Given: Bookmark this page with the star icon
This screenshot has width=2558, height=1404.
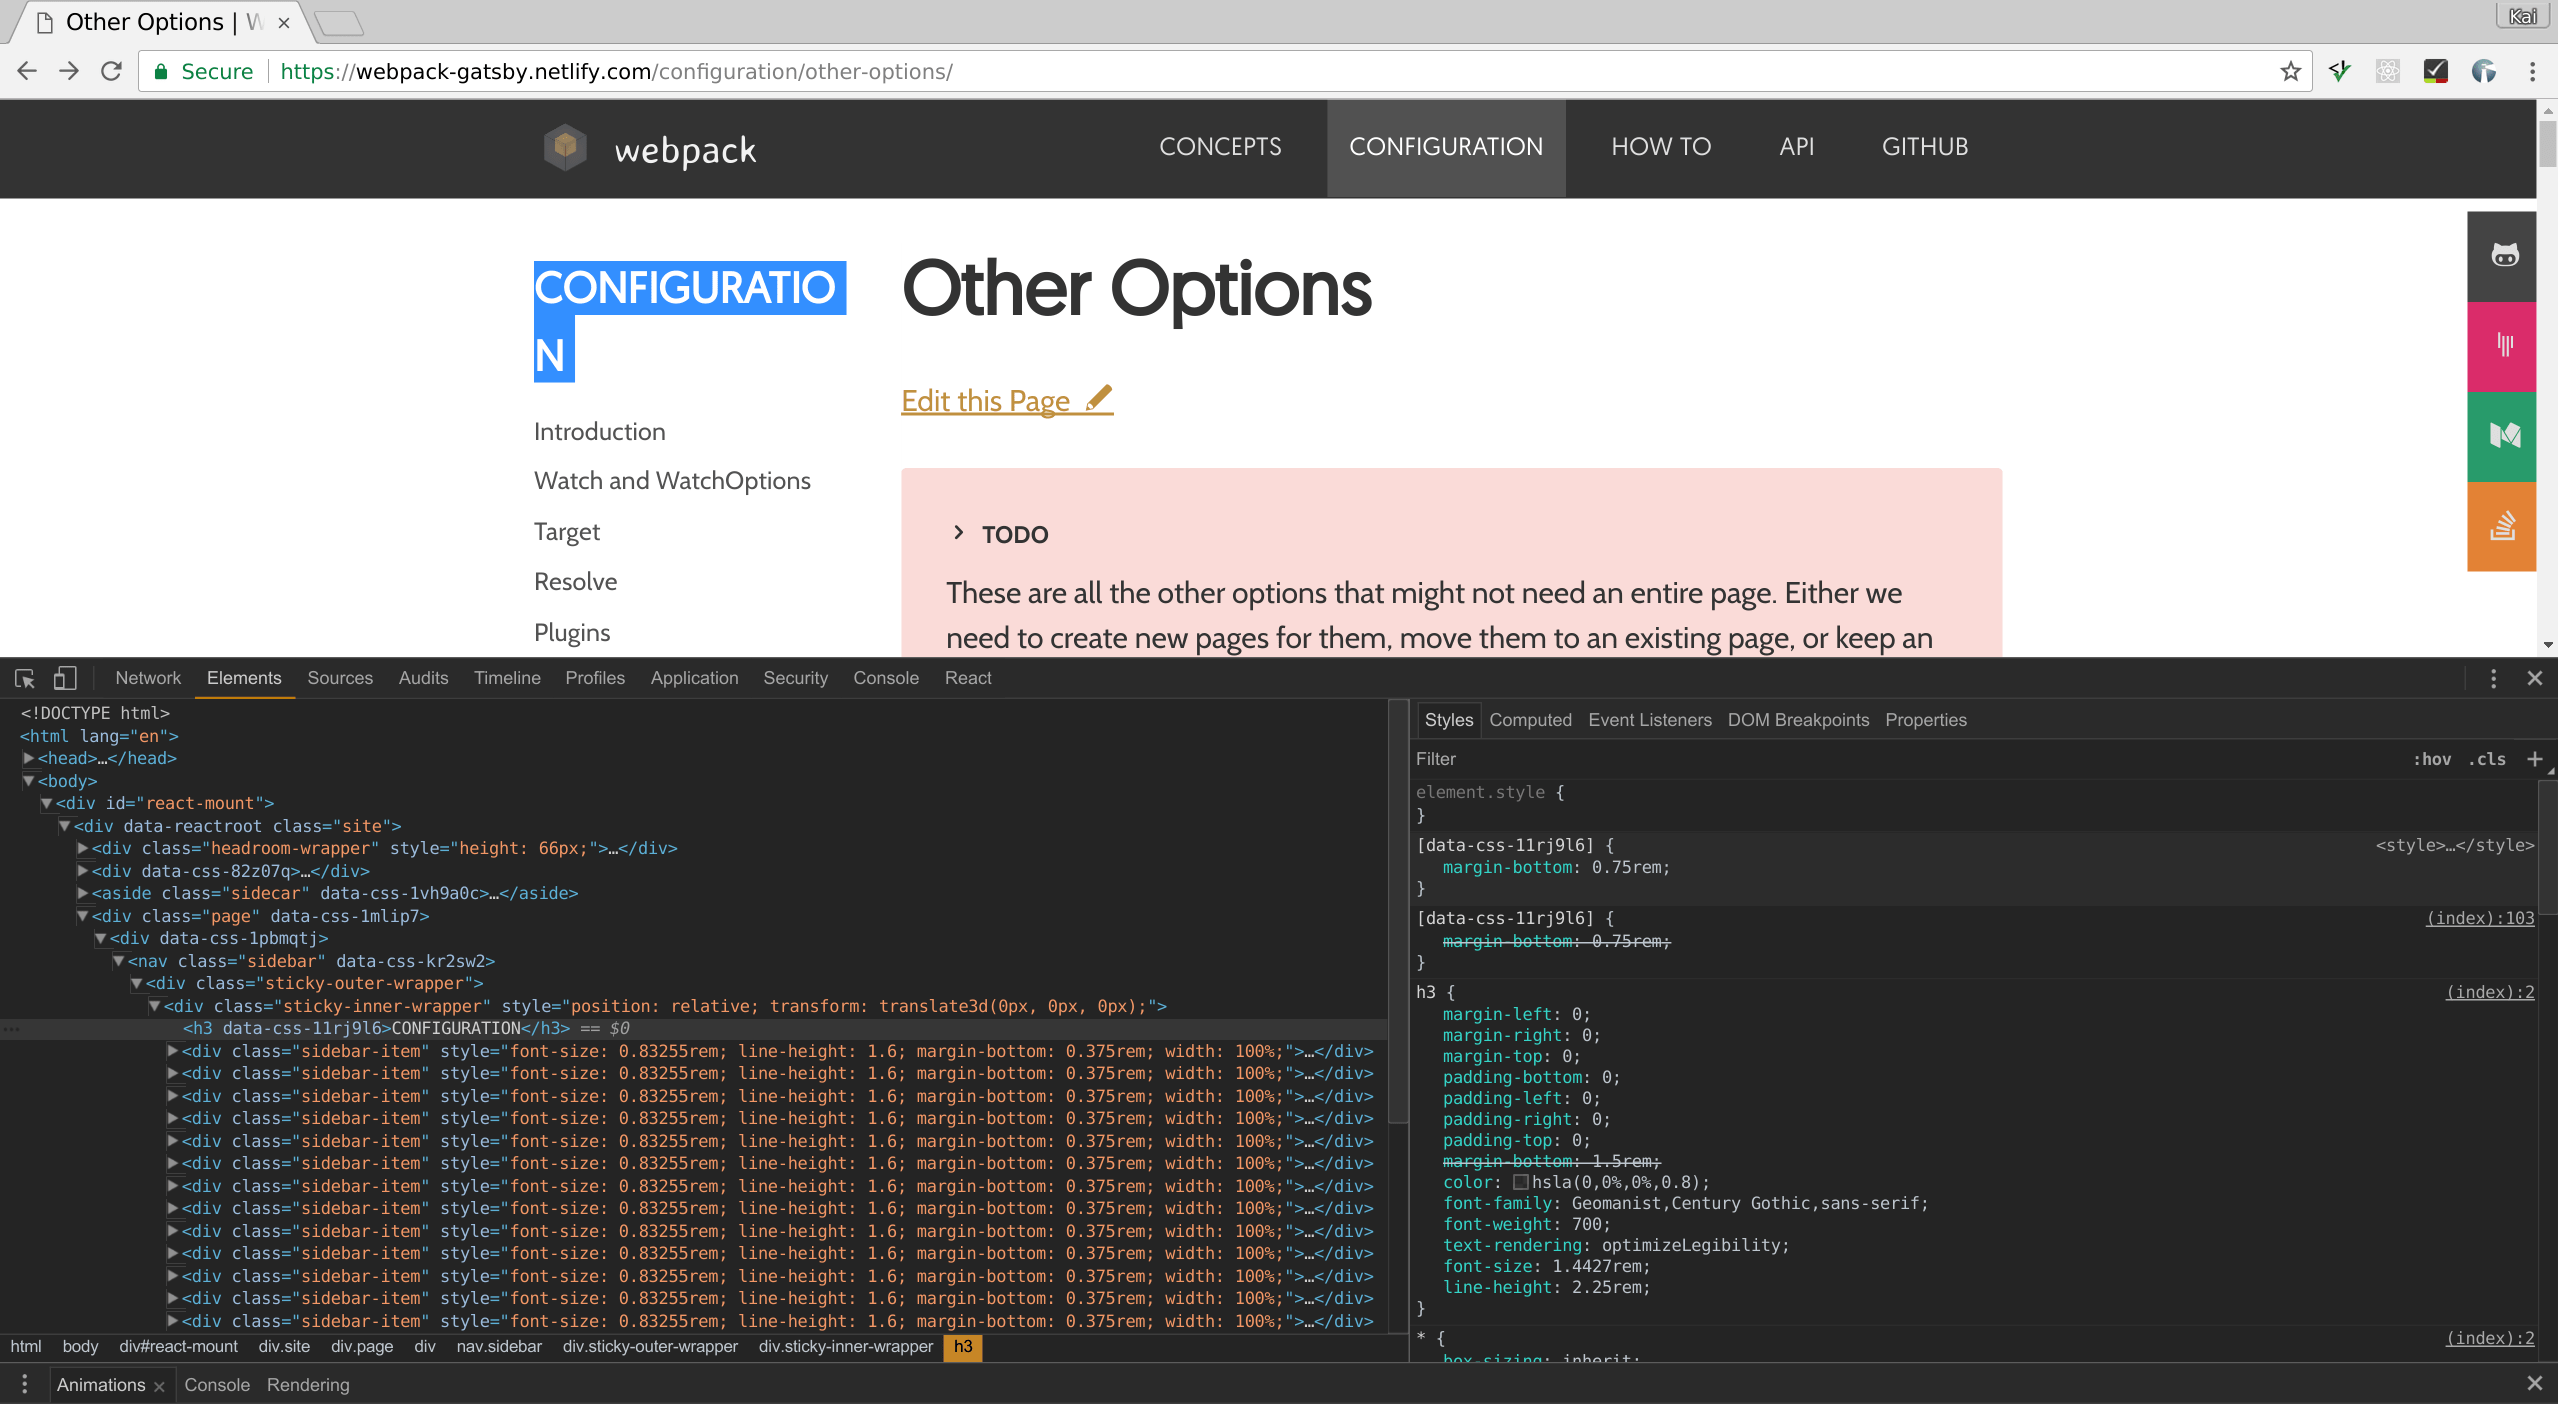Looking at the screenshot, I should (2290, 71).
